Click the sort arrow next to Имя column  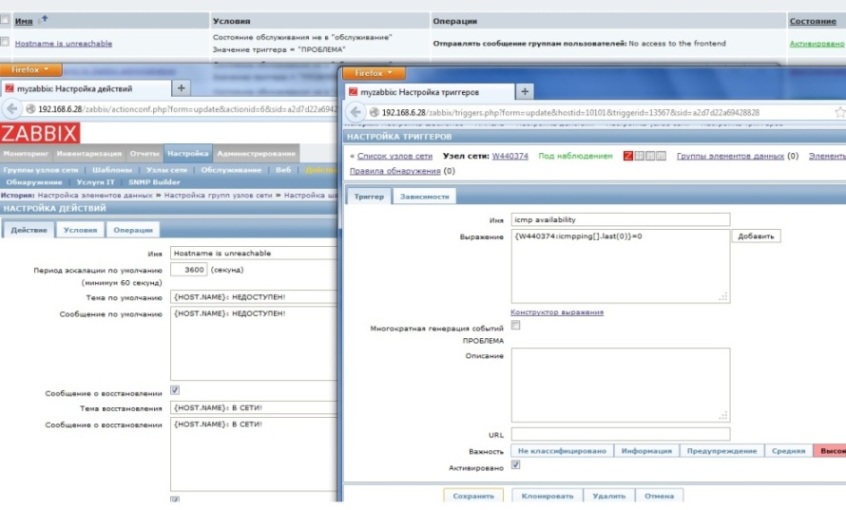pos(44,19)
